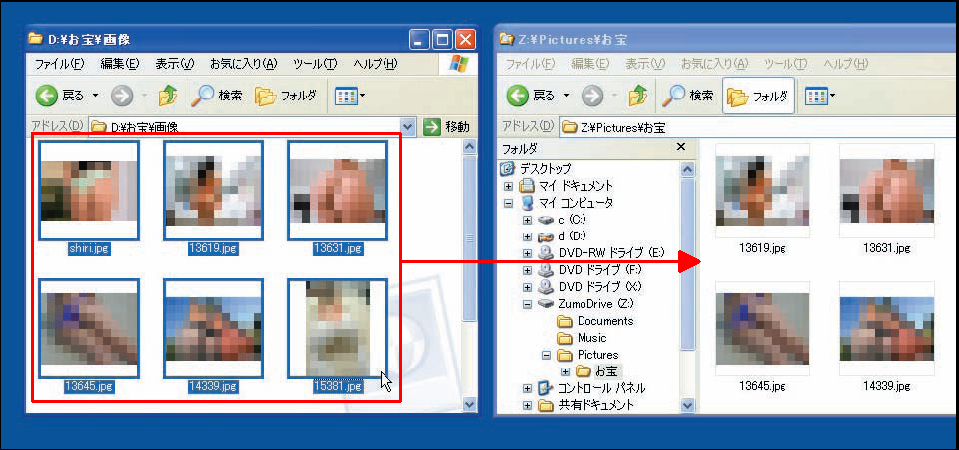Select 13631.jpg thumbnail in left window
959x450 pixels.
(338, 190)
